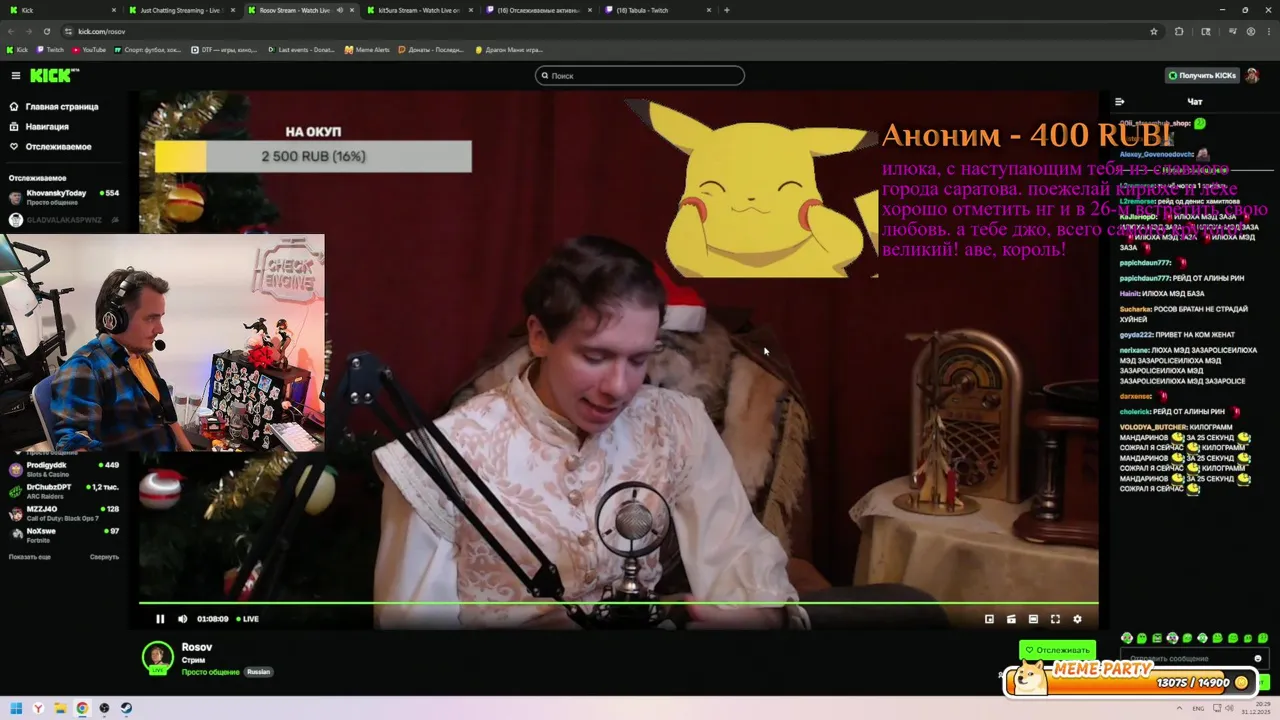Viewport: 1280px width, 720px height.
Task: Show hidden system tray icons
Action: click(x=1177, y=708)
